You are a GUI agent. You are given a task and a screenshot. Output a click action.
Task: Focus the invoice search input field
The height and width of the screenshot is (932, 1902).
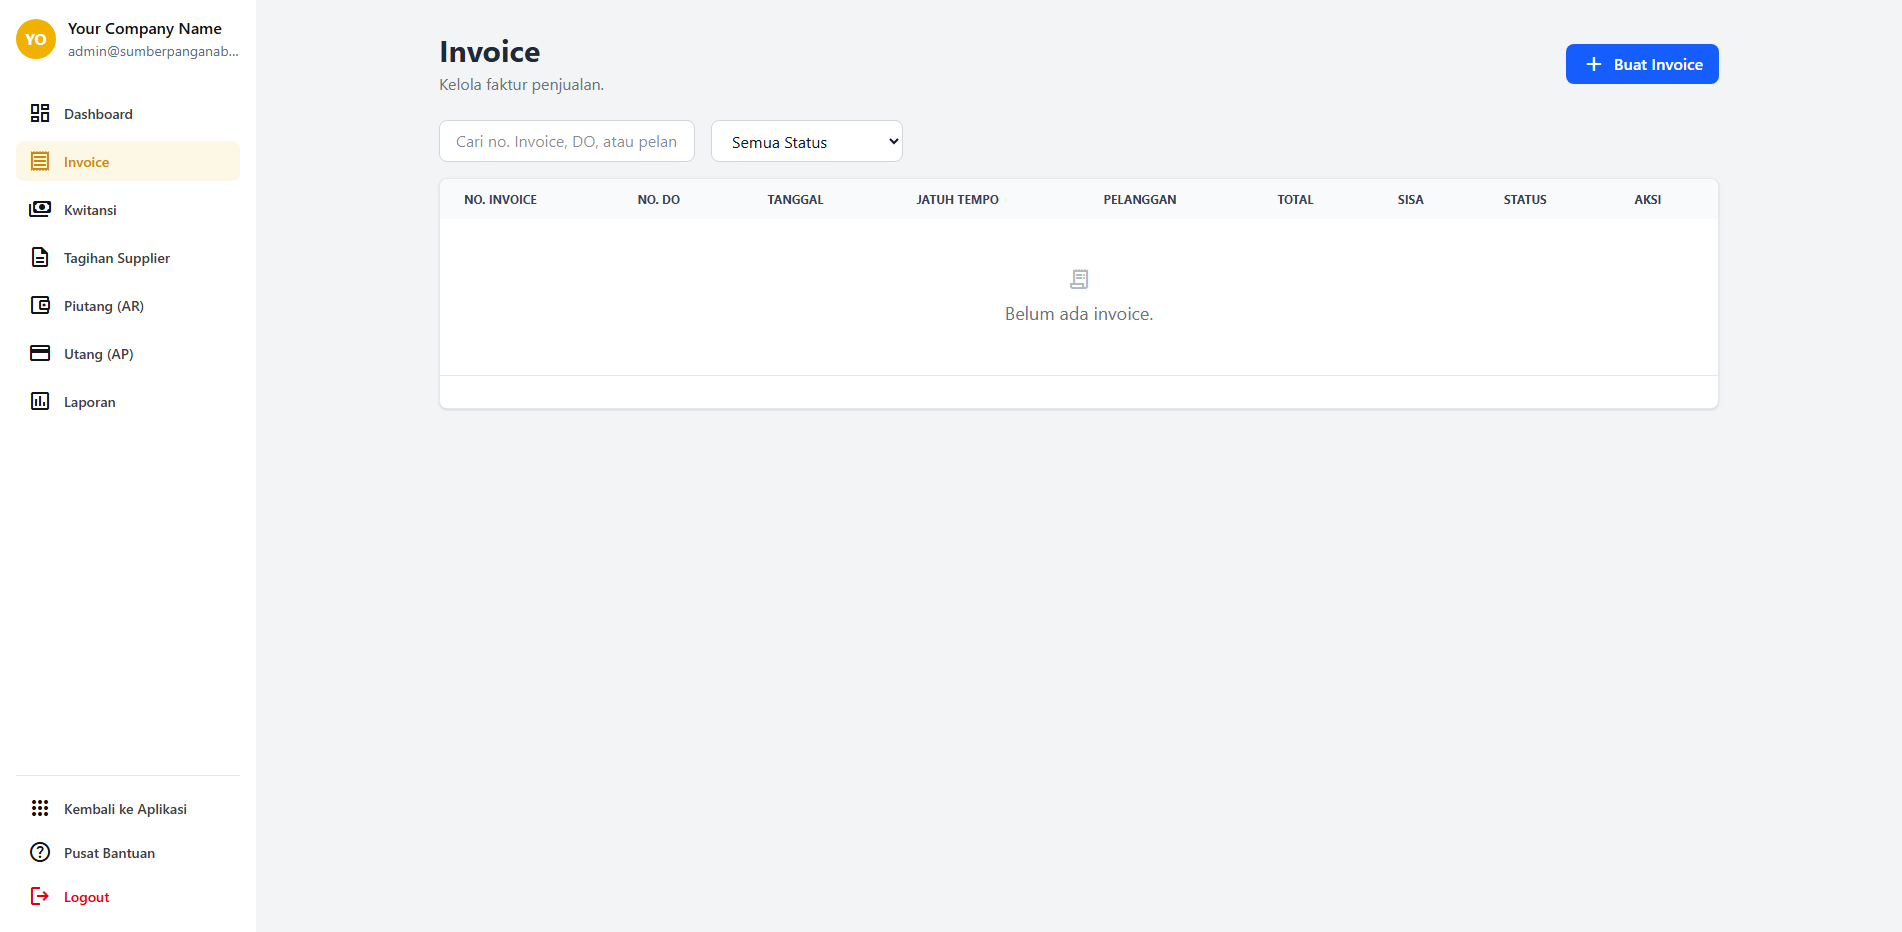point(566,141)
